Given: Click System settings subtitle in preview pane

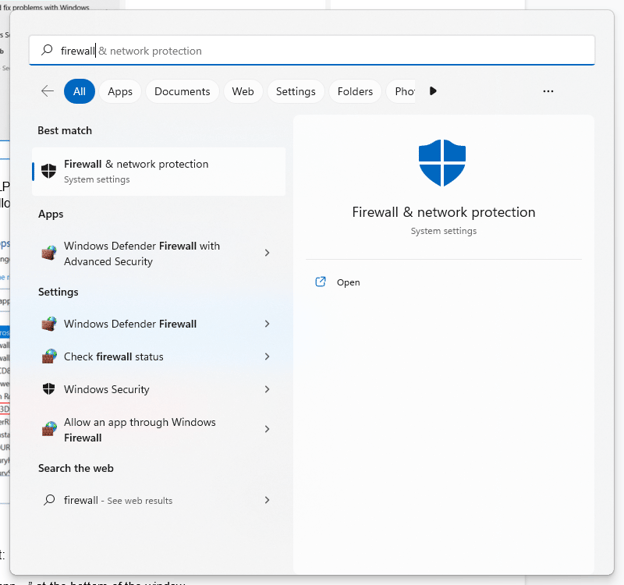Looking at the screenshot, I should pos(443,231).
